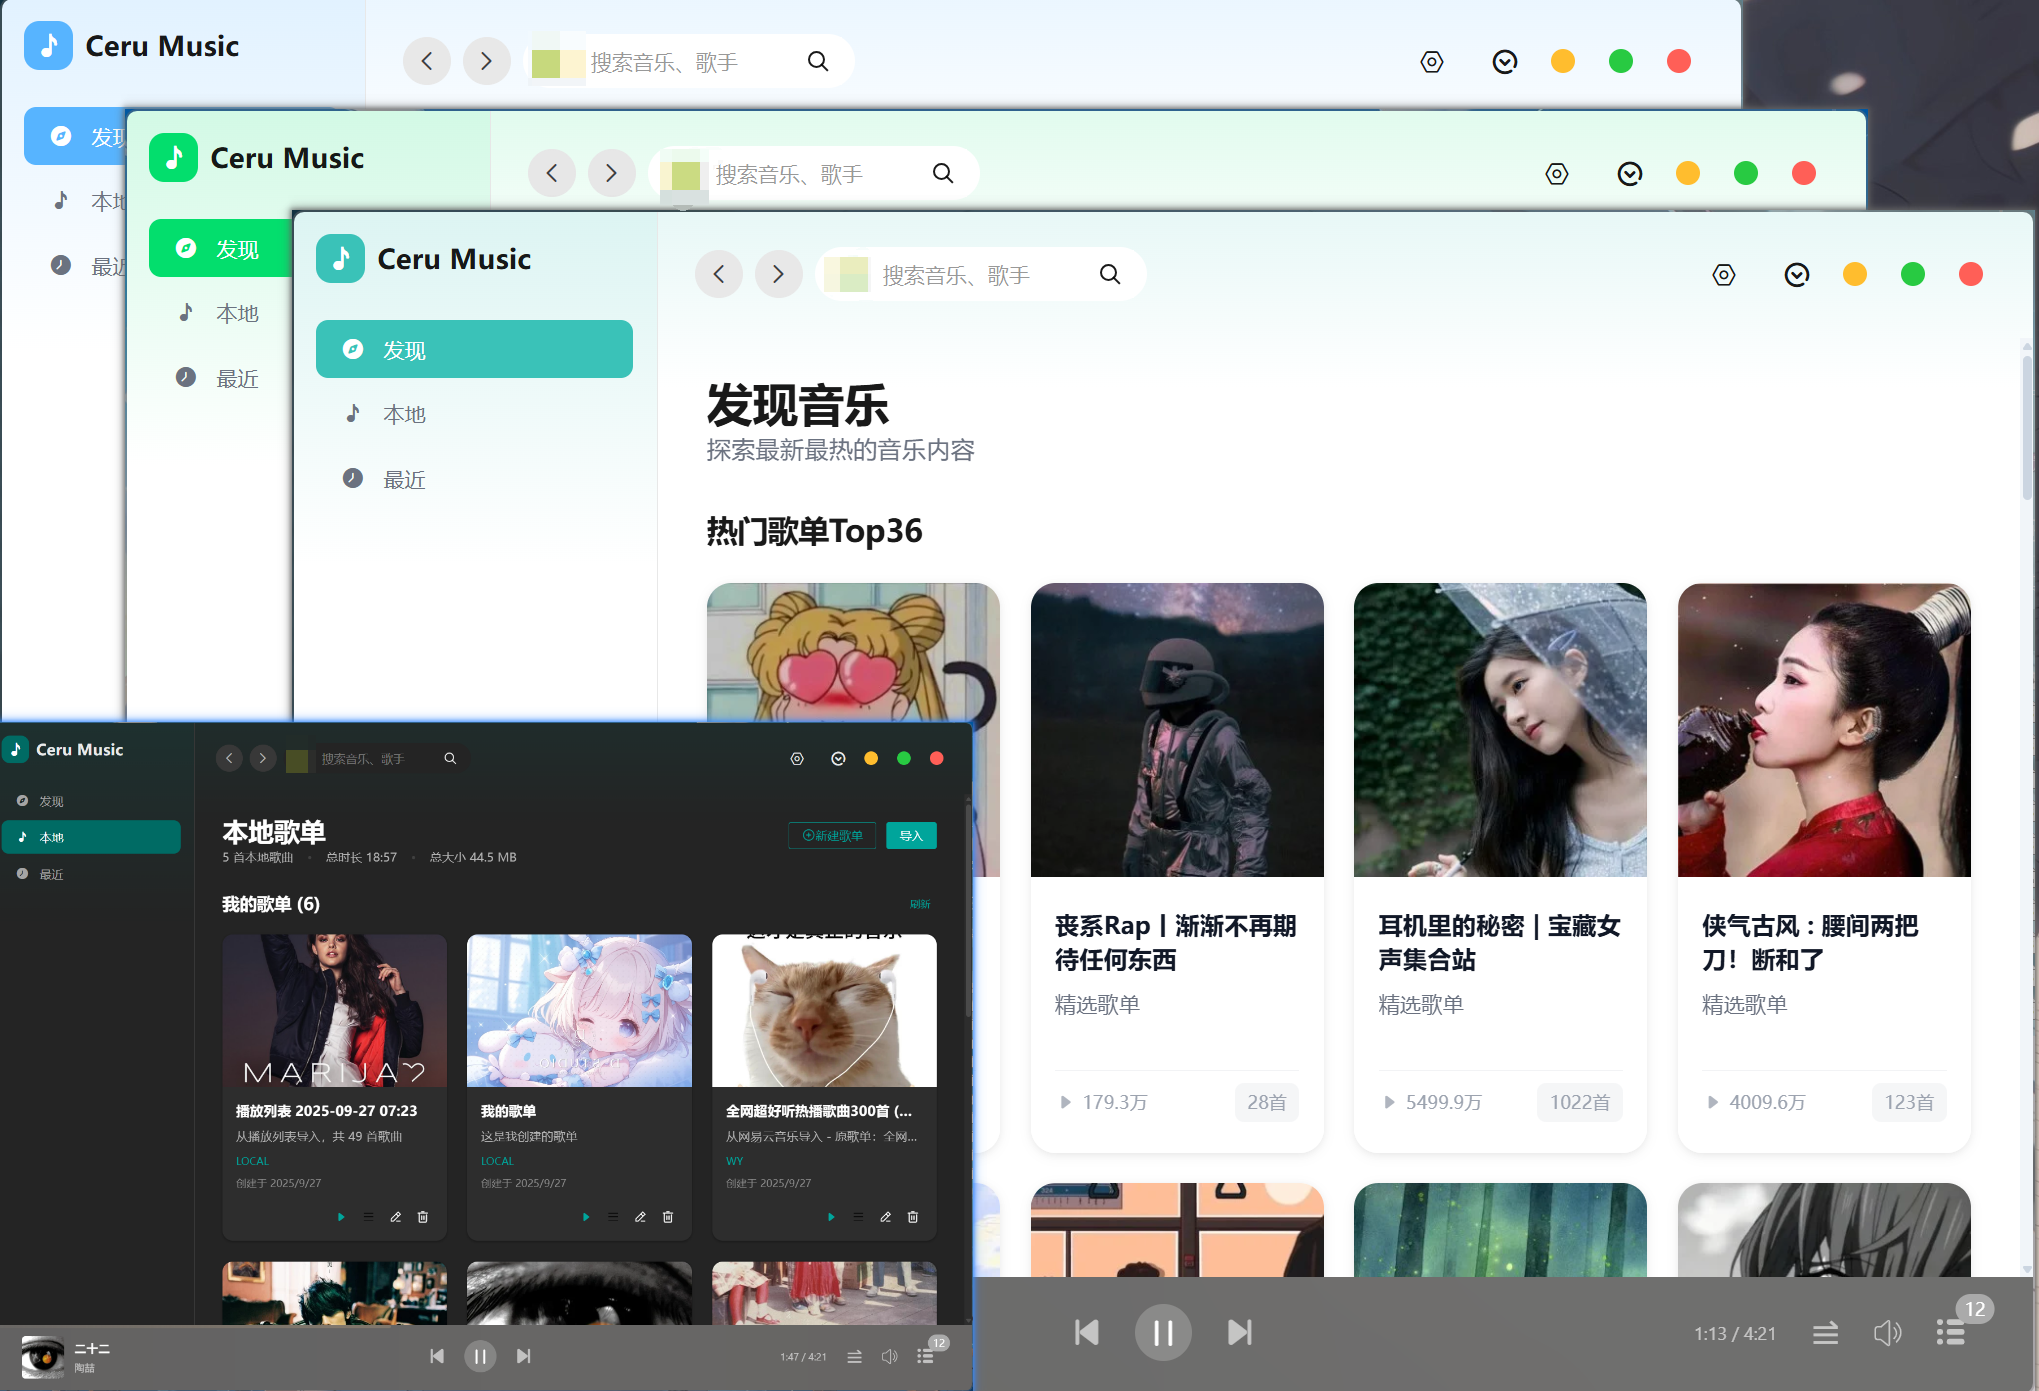The height and width of the screenshot is (1391, 2039).
Task: Open the chevron-down dropdown in green window titlebar
Action: pyautogui.click(x=1629, y=173)
